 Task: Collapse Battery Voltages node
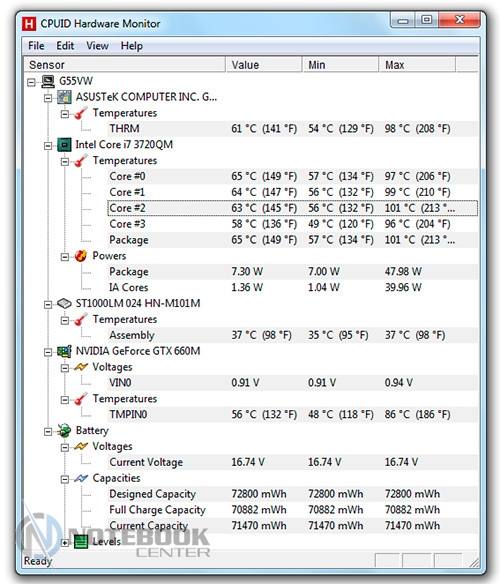pyautogui.click(x=65, y=448)
